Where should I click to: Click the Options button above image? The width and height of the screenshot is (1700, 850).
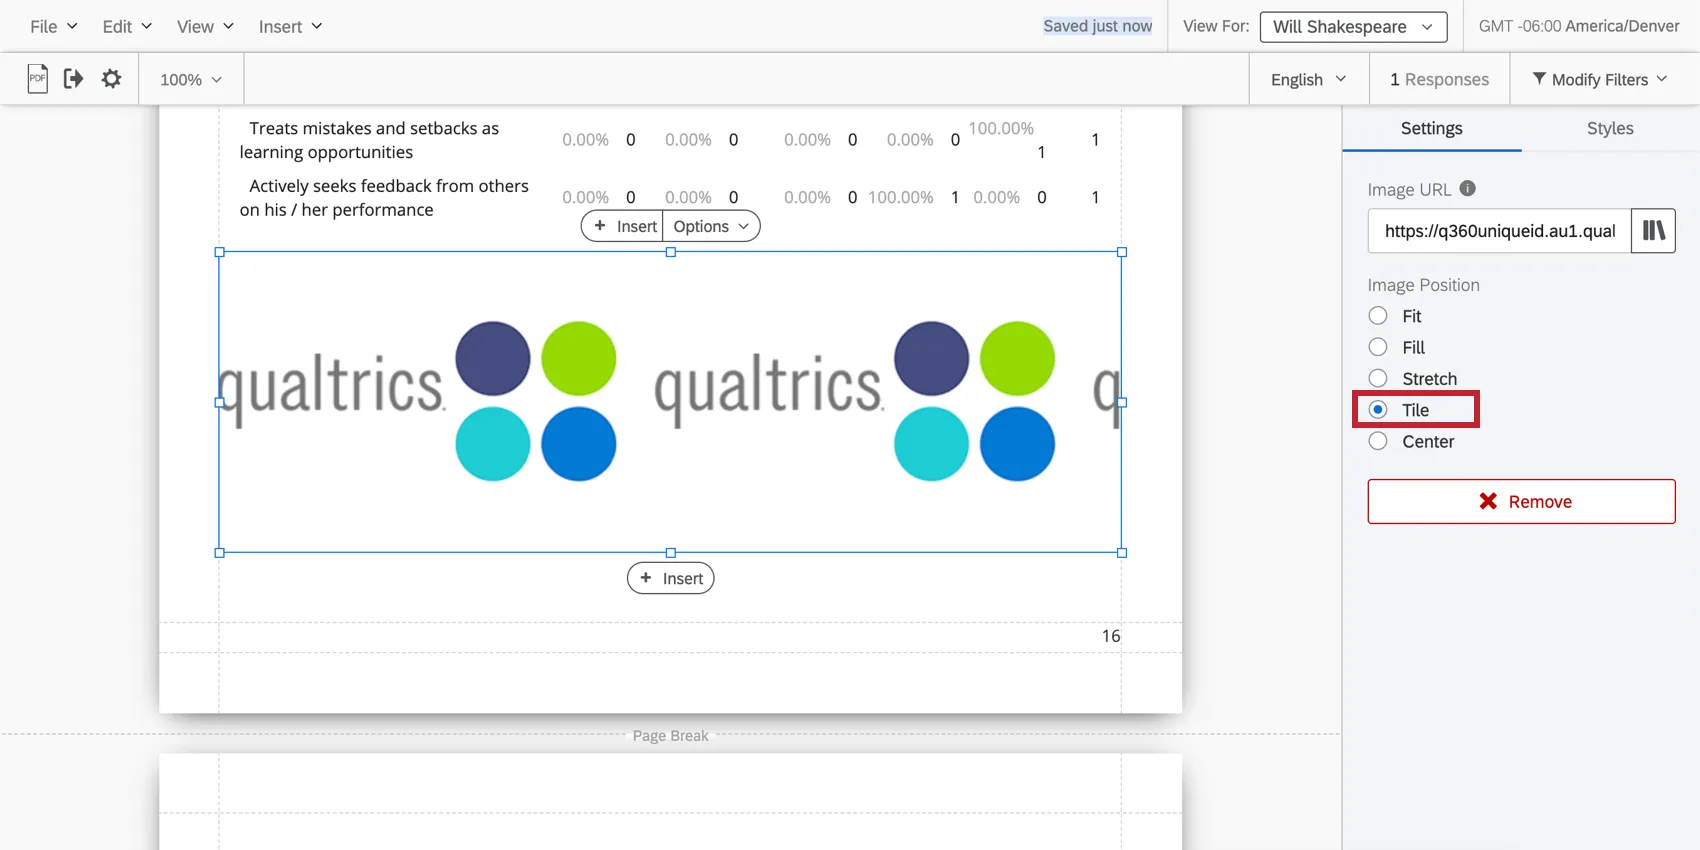coord(711,226)
